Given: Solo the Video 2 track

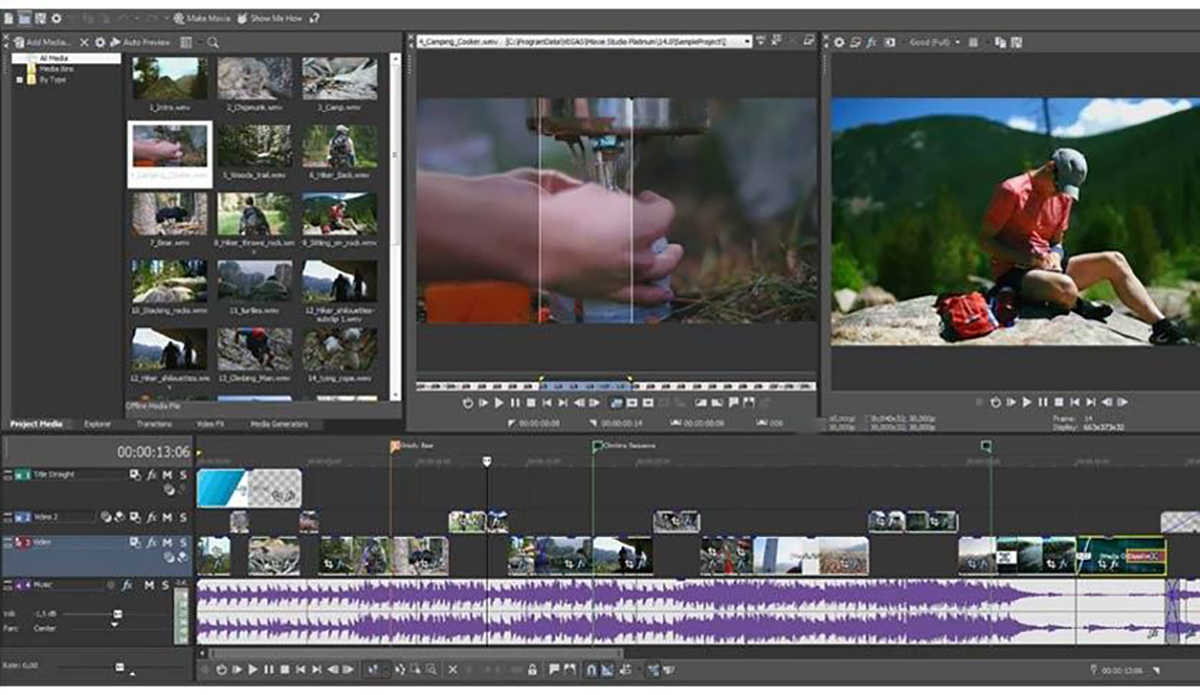Looking at the screenshot, I should (x=183, y=517).
